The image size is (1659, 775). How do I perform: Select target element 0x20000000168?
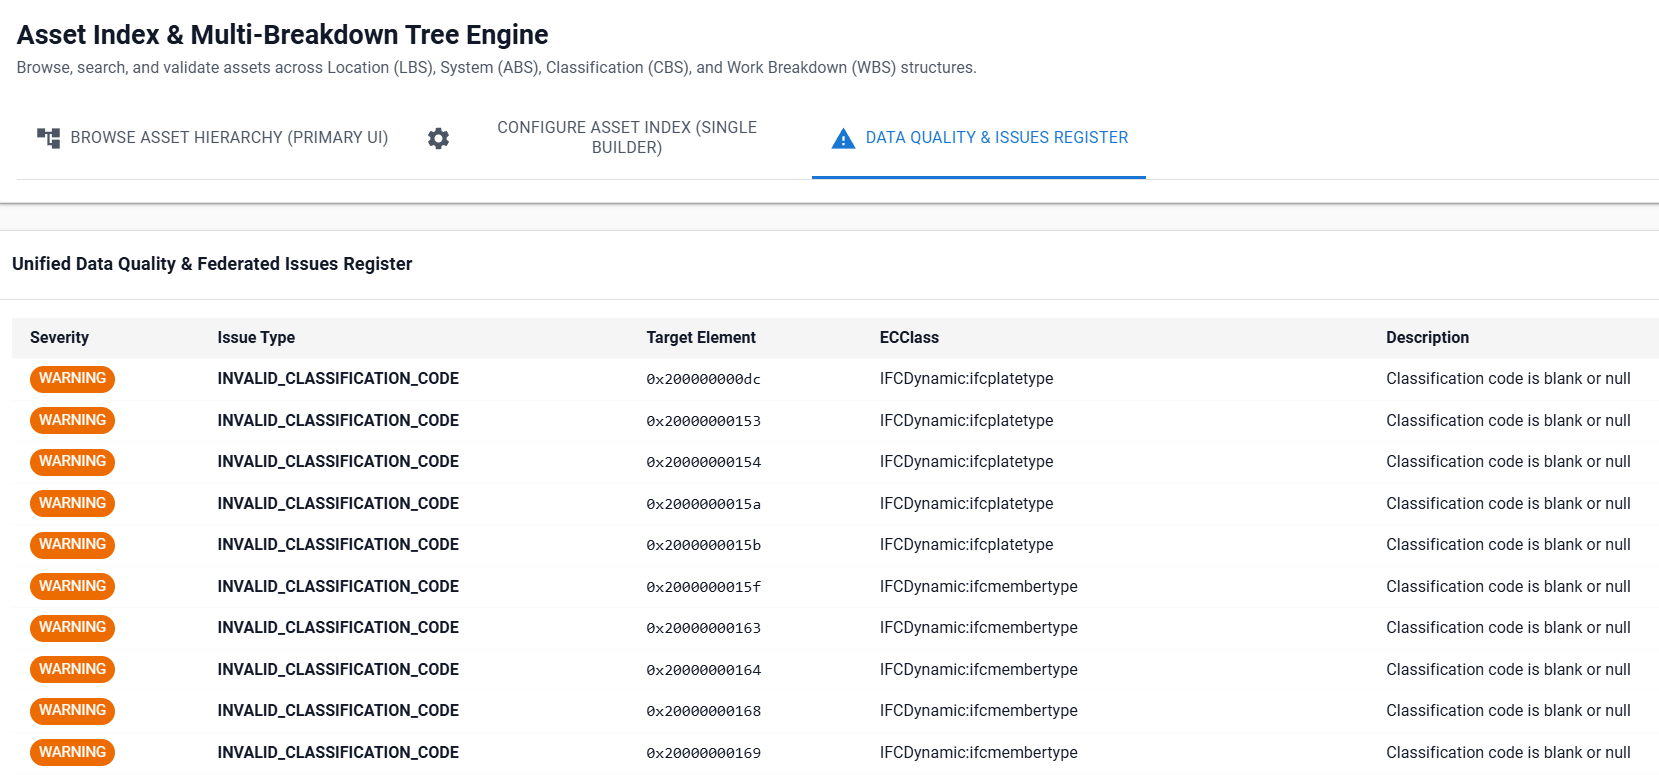coord(703,711)
